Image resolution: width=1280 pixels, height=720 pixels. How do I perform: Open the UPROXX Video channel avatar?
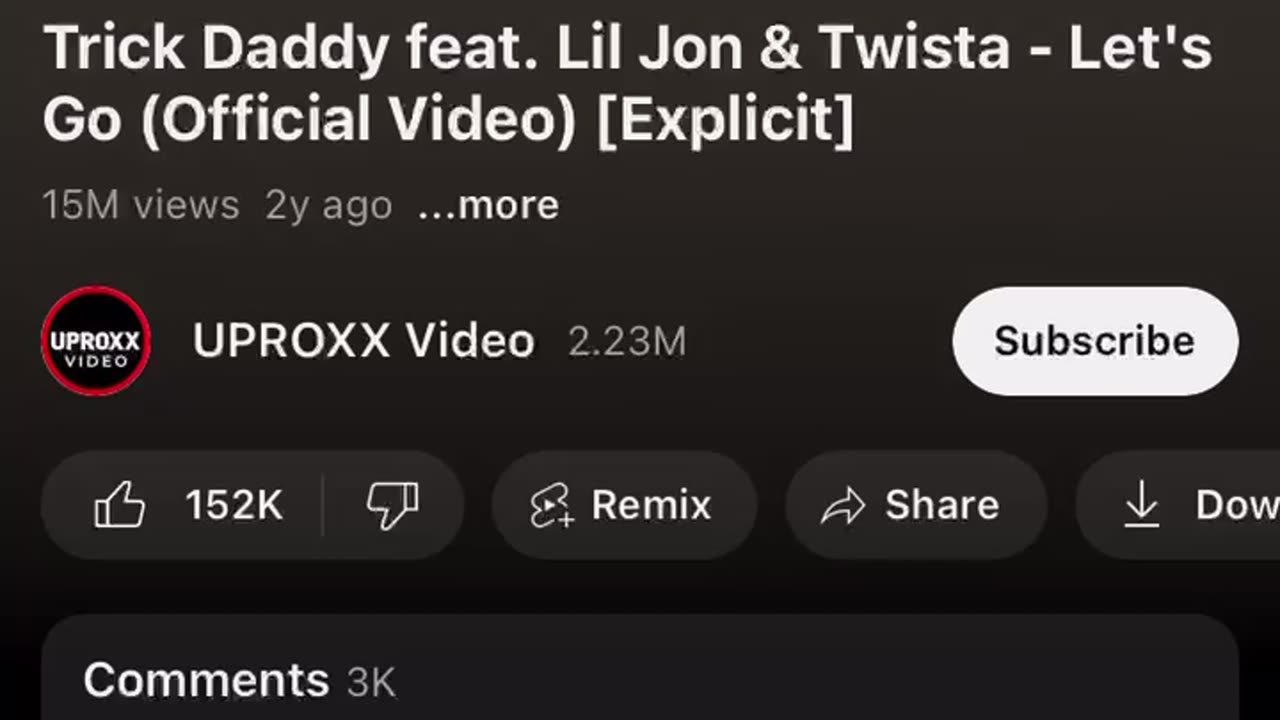96,341
